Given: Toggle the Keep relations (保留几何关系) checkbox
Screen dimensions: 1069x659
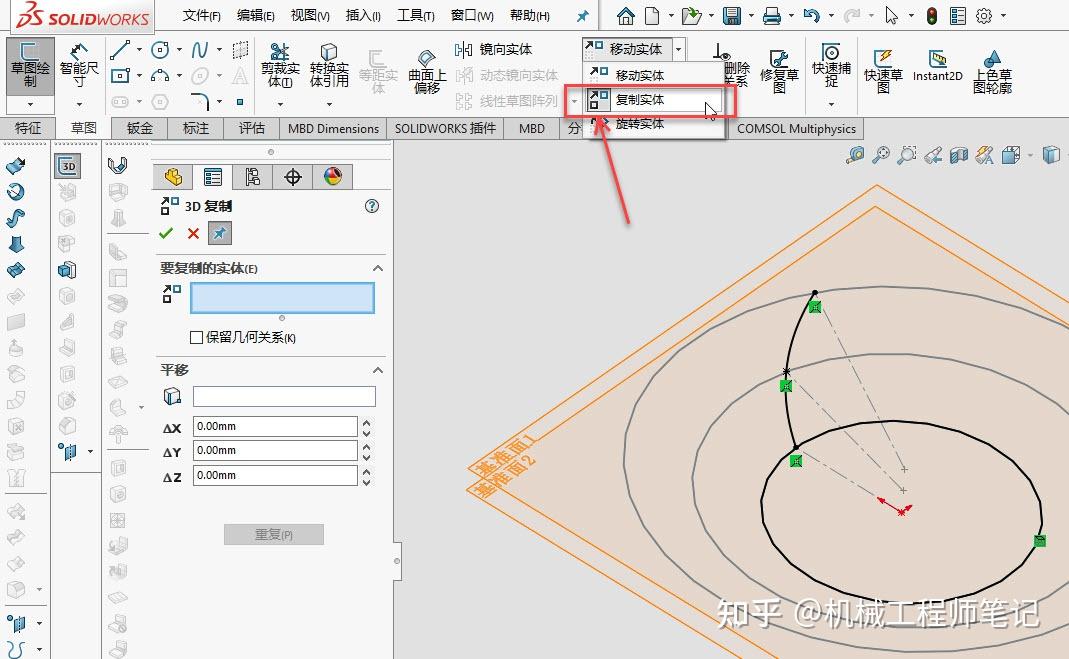Looking at the screenshot, I should click(x=196, y=337).
